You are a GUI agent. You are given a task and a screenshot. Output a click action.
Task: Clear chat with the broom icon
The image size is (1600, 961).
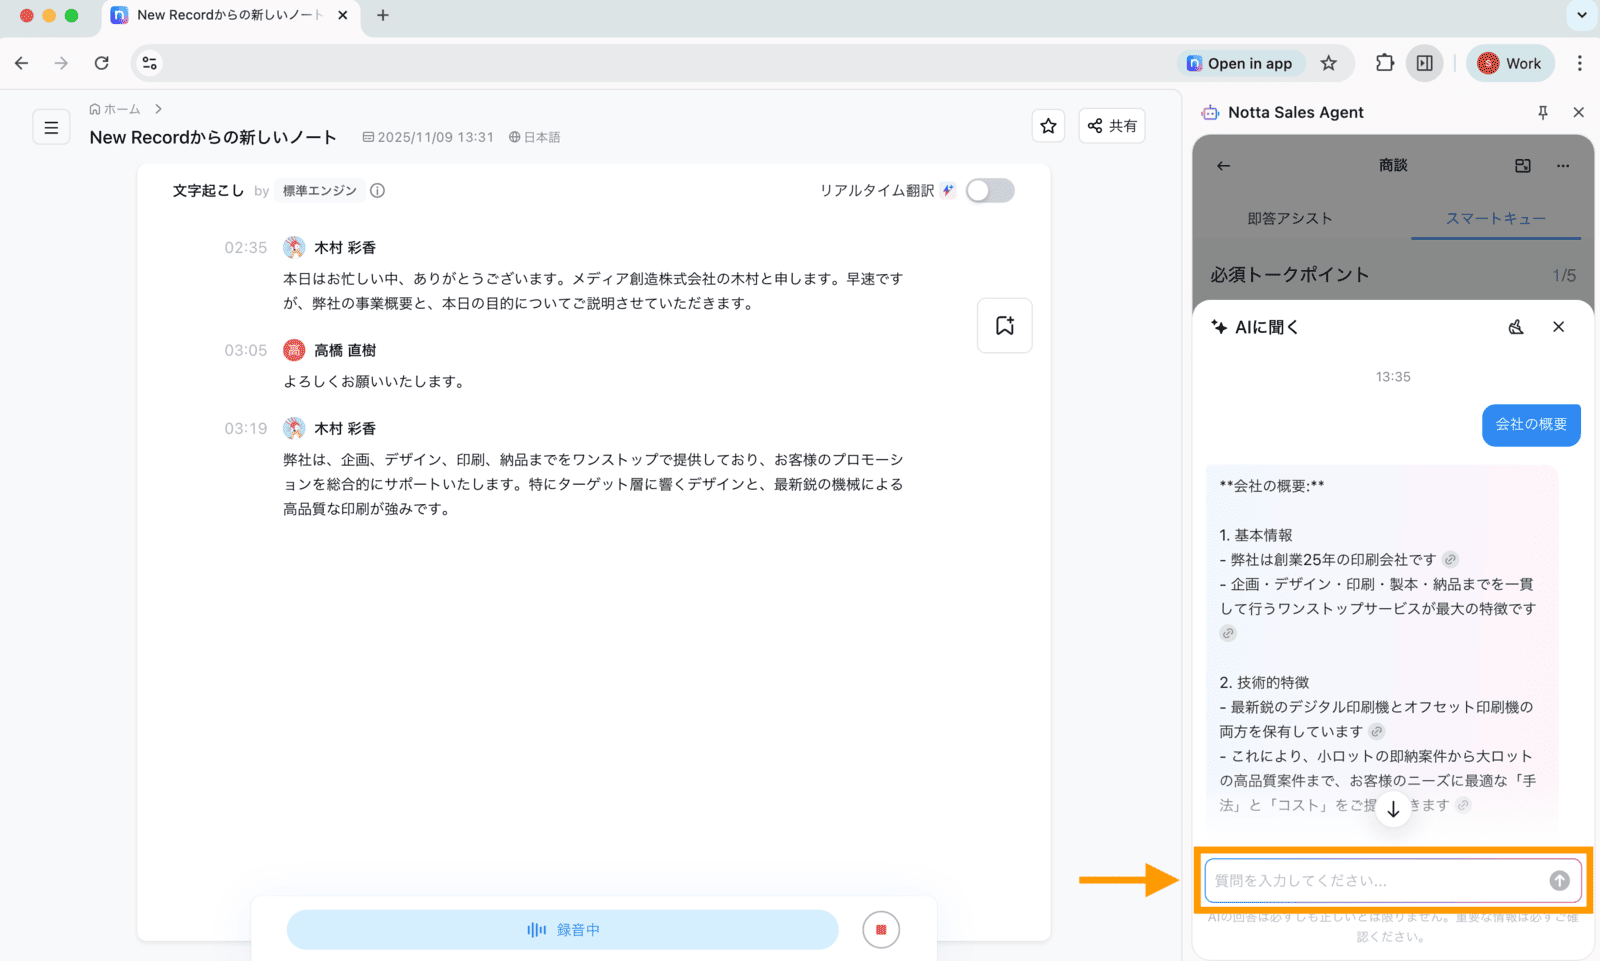click(x=1516, y=327)
